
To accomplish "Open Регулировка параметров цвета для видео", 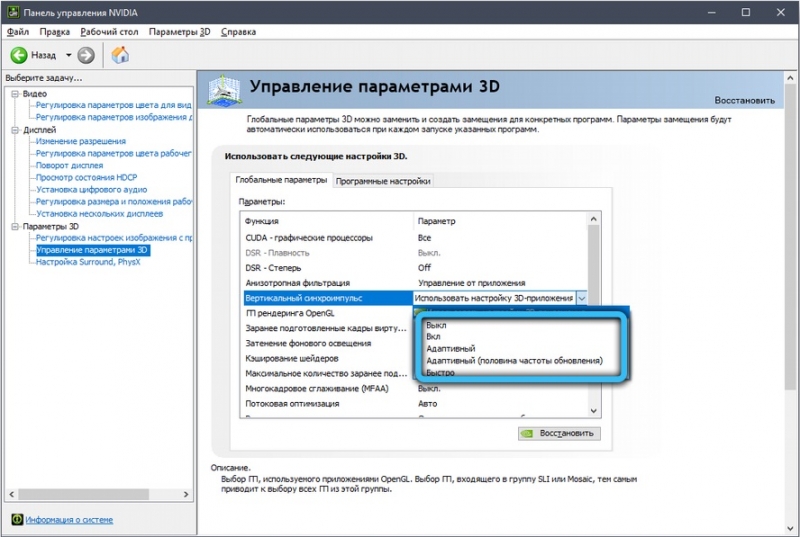I will click(113, 105).
